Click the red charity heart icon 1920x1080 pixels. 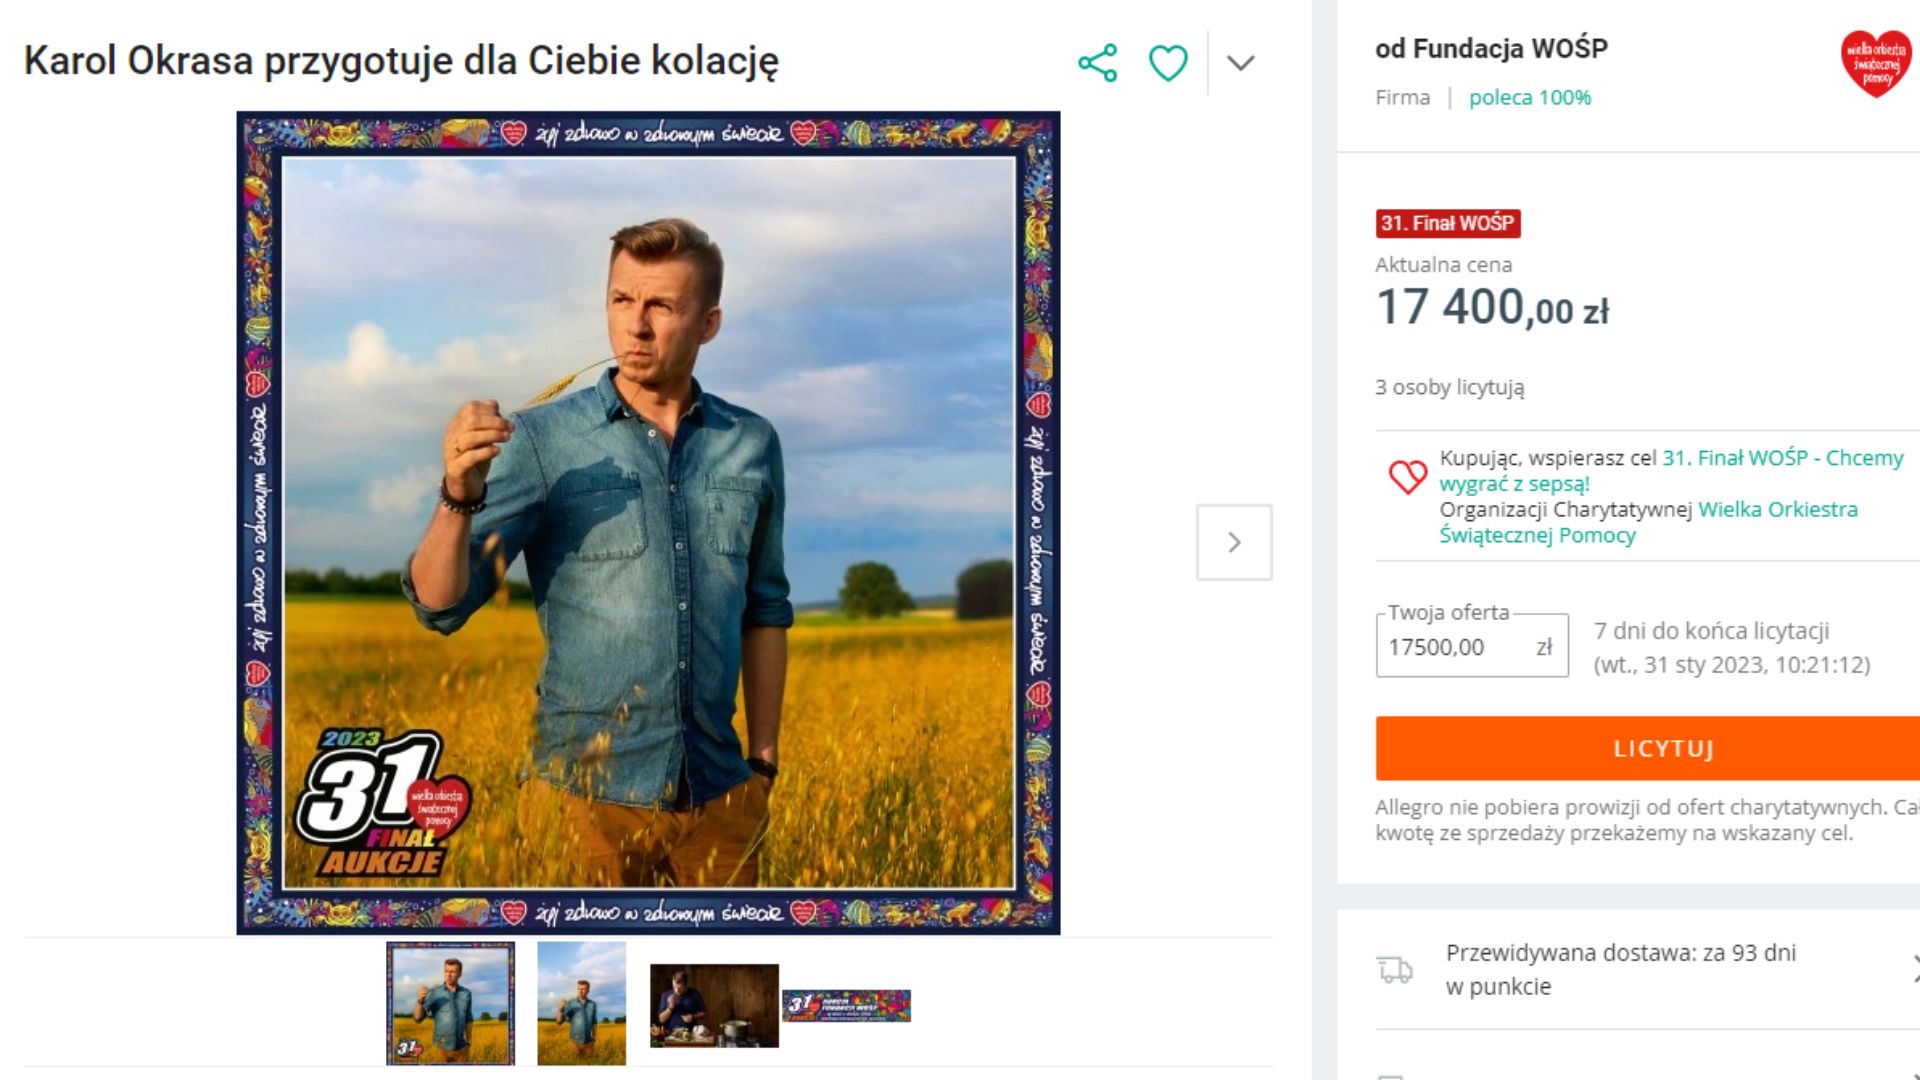pos(1407,478)
